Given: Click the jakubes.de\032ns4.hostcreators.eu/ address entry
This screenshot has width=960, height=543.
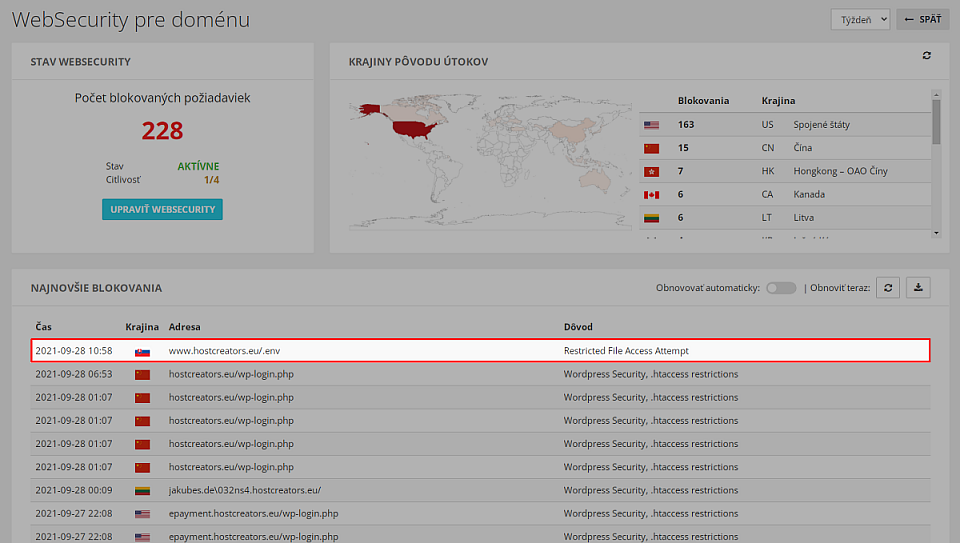Looking at the screenshot, I should (x=245, y=490).
